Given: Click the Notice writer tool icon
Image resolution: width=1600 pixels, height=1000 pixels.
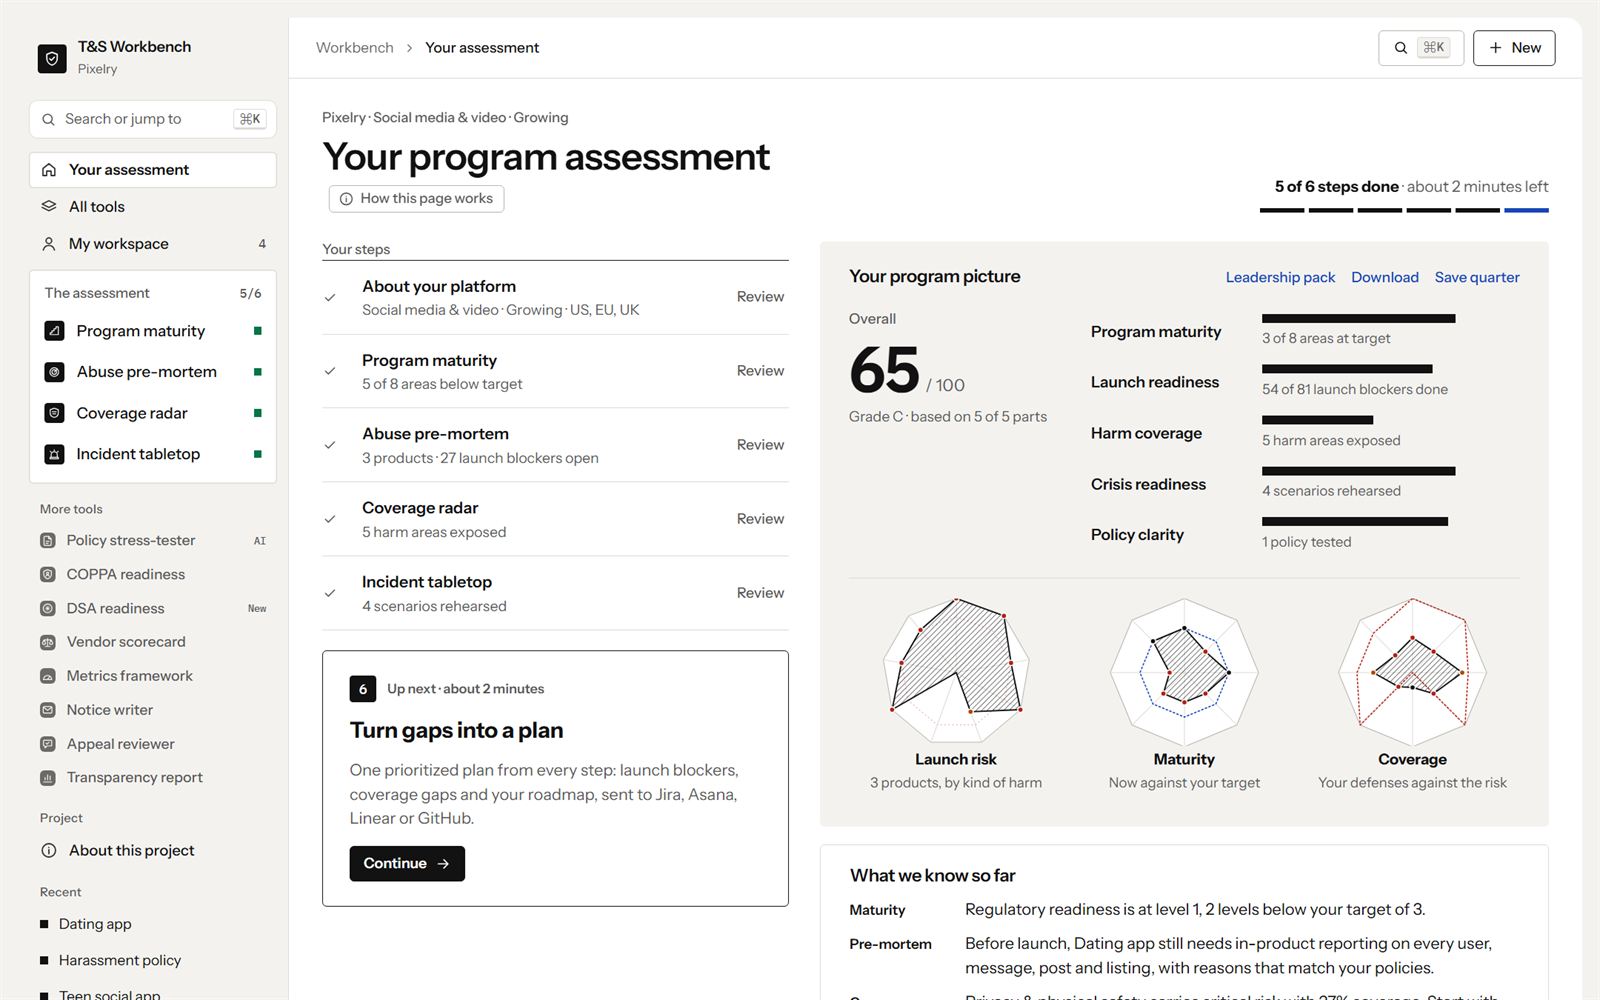Looking at the screenshot, I should (48, 710).
